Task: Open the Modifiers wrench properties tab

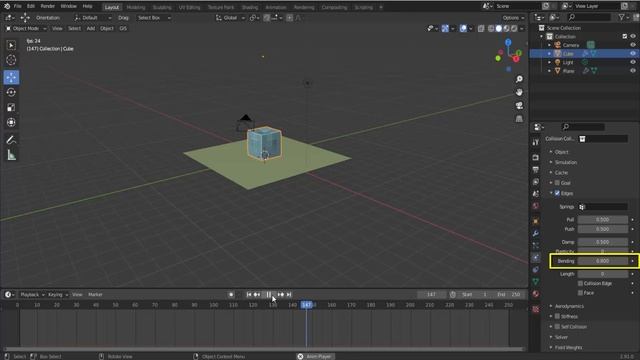Action: [536, 233]
